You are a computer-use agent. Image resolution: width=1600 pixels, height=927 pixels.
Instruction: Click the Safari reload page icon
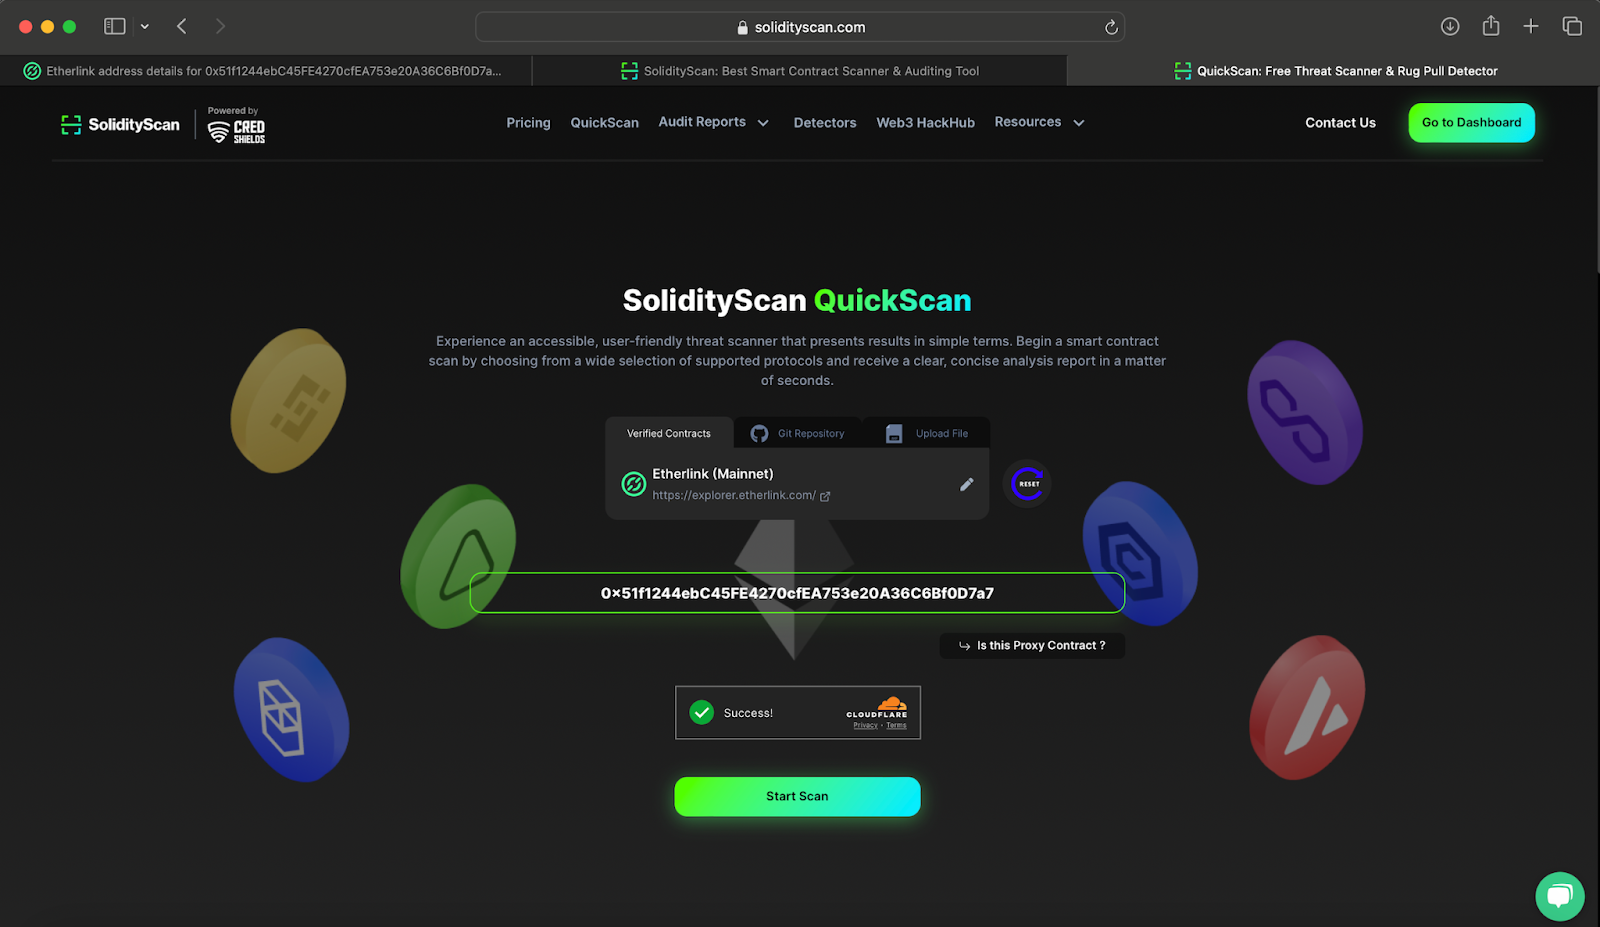[x=1111, y=27]
